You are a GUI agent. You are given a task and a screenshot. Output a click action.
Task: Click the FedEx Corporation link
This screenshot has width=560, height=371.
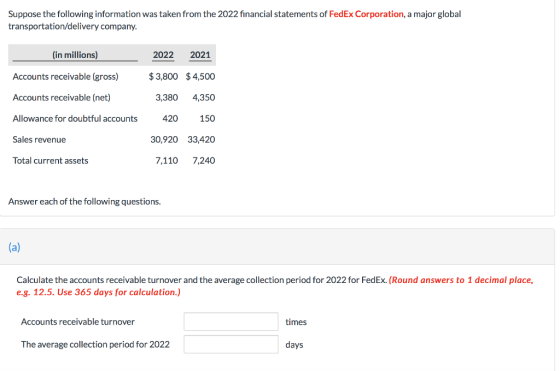click(366, 14)
